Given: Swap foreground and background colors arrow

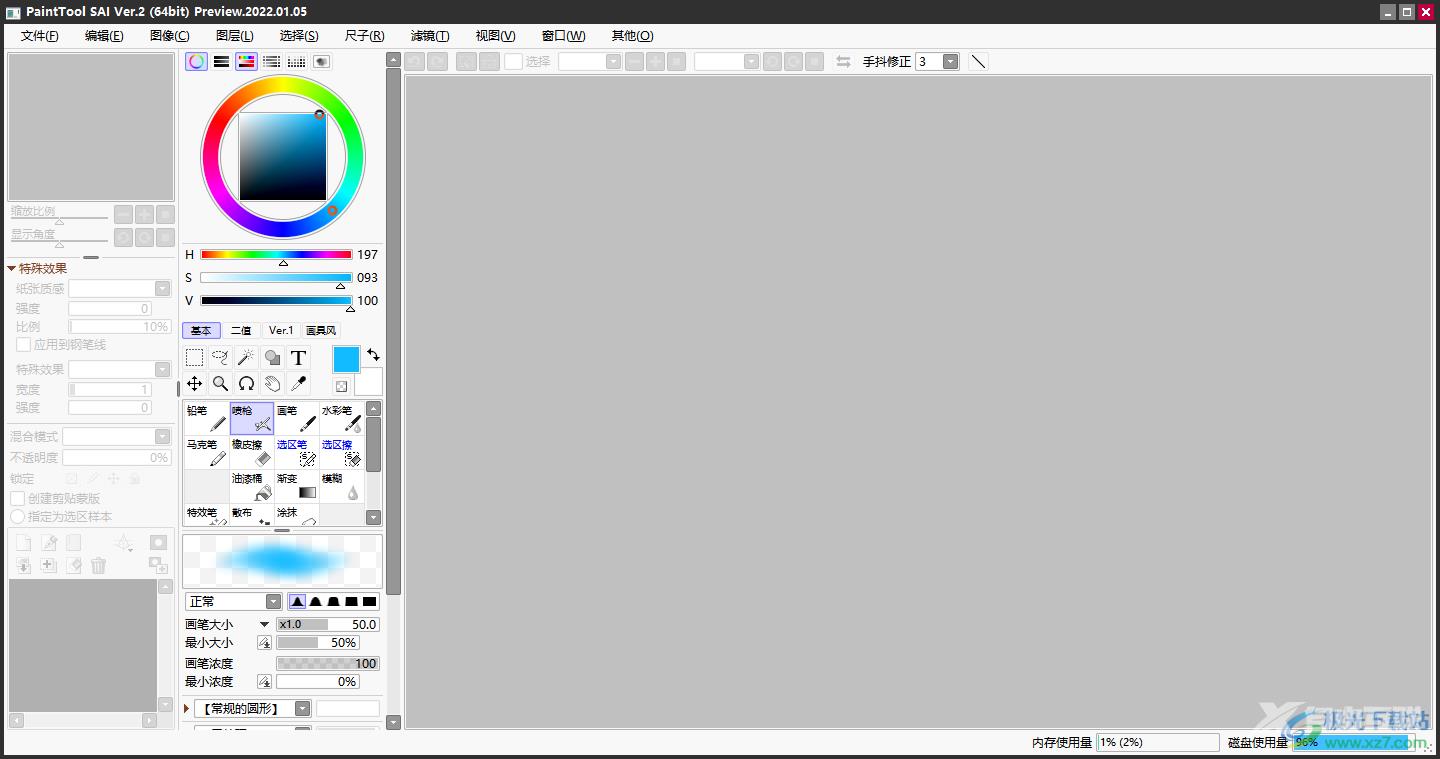Looking at the screenshot, I should coord(373,355).
